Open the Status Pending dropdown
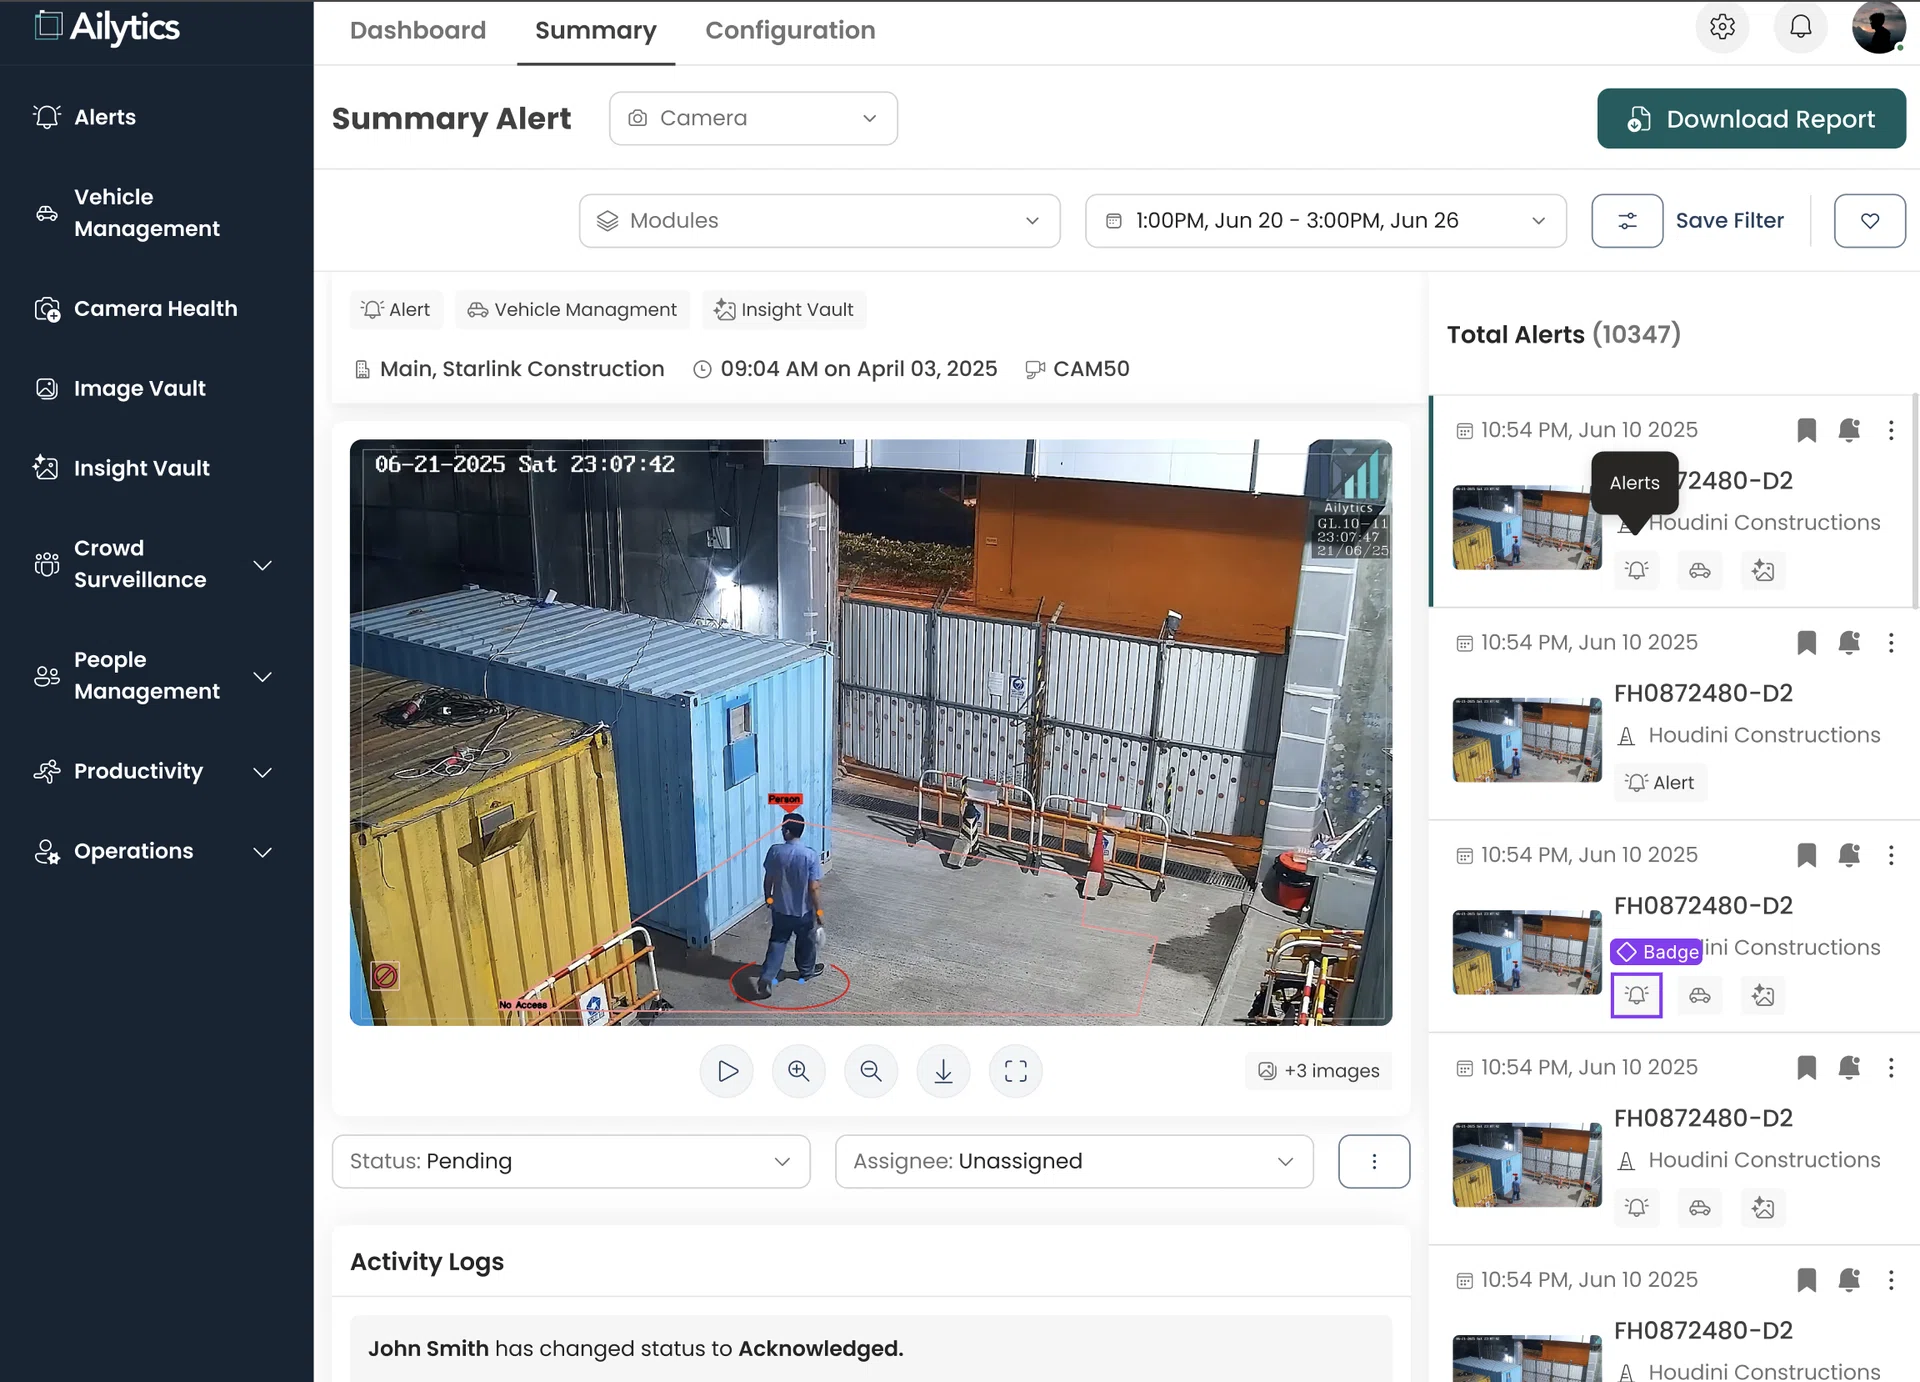The height and width of the screenshot is (1382, 1920). coord(571,1161)
